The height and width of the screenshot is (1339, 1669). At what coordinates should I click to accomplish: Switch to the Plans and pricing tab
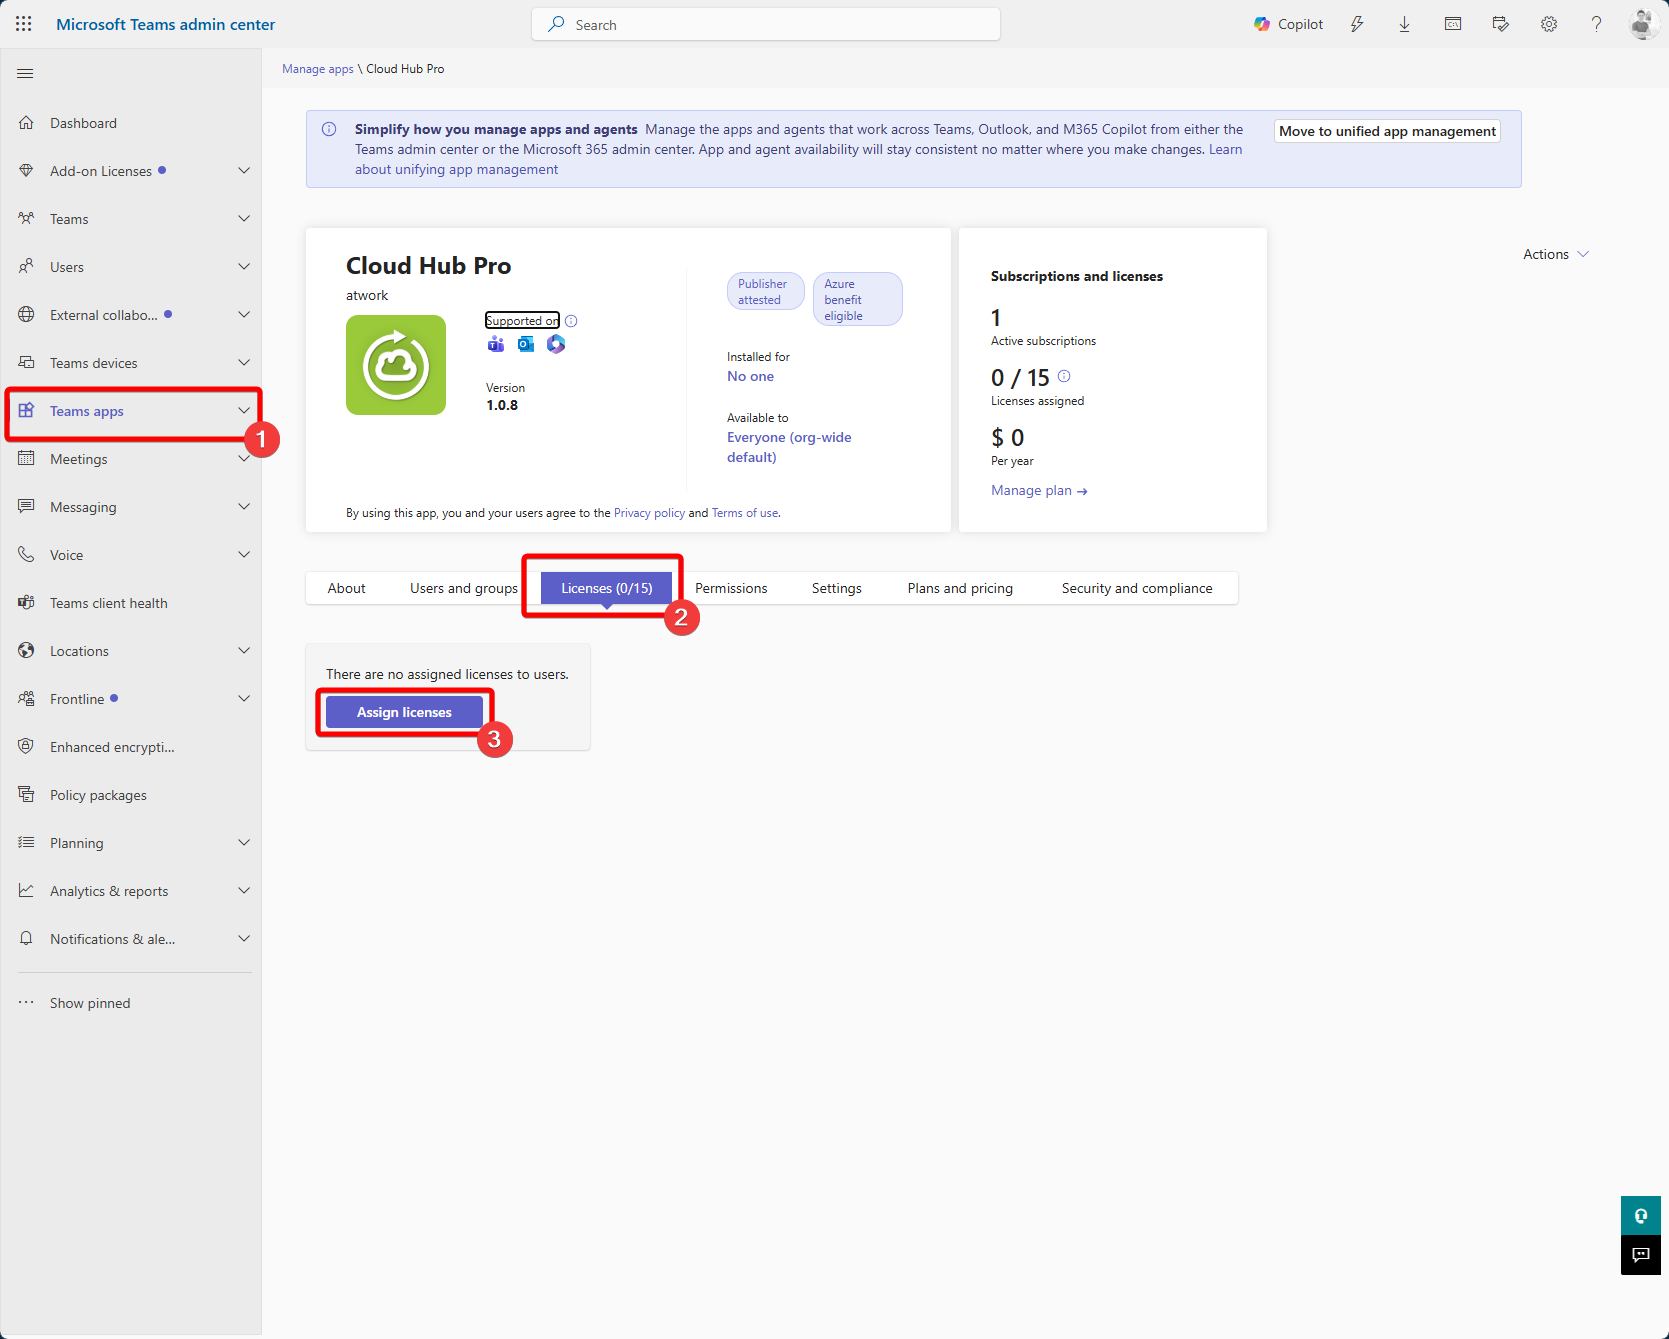pos(960,588)
